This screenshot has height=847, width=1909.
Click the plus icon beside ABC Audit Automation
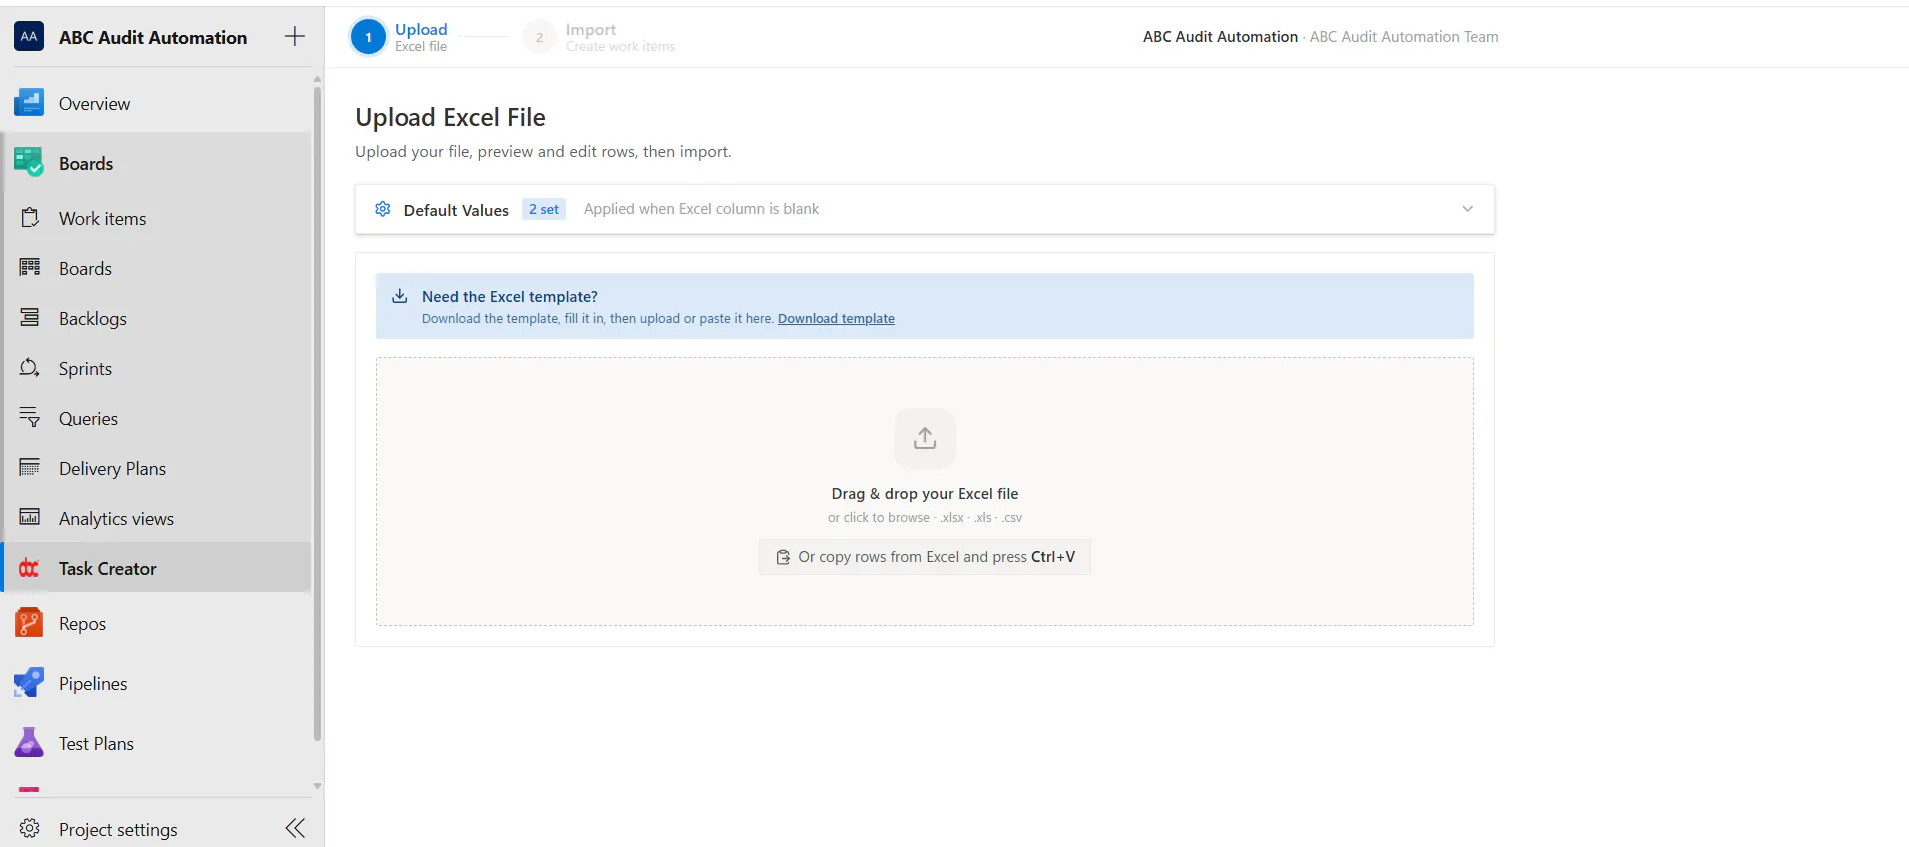pyautogui.click(x=294, y=37)
